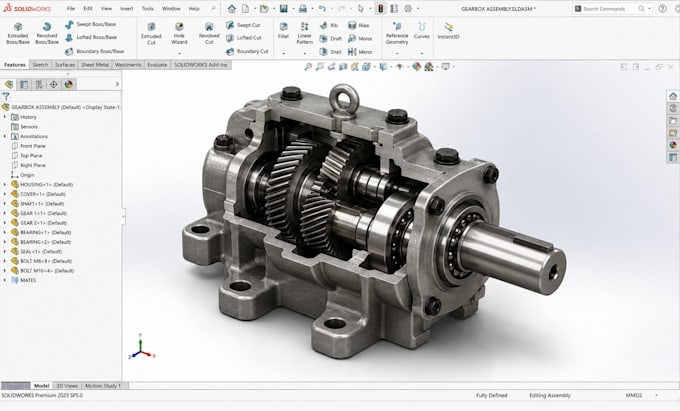Choose the Swept Cut tool
The image size is (680, 411).
(x=243, y=25)
